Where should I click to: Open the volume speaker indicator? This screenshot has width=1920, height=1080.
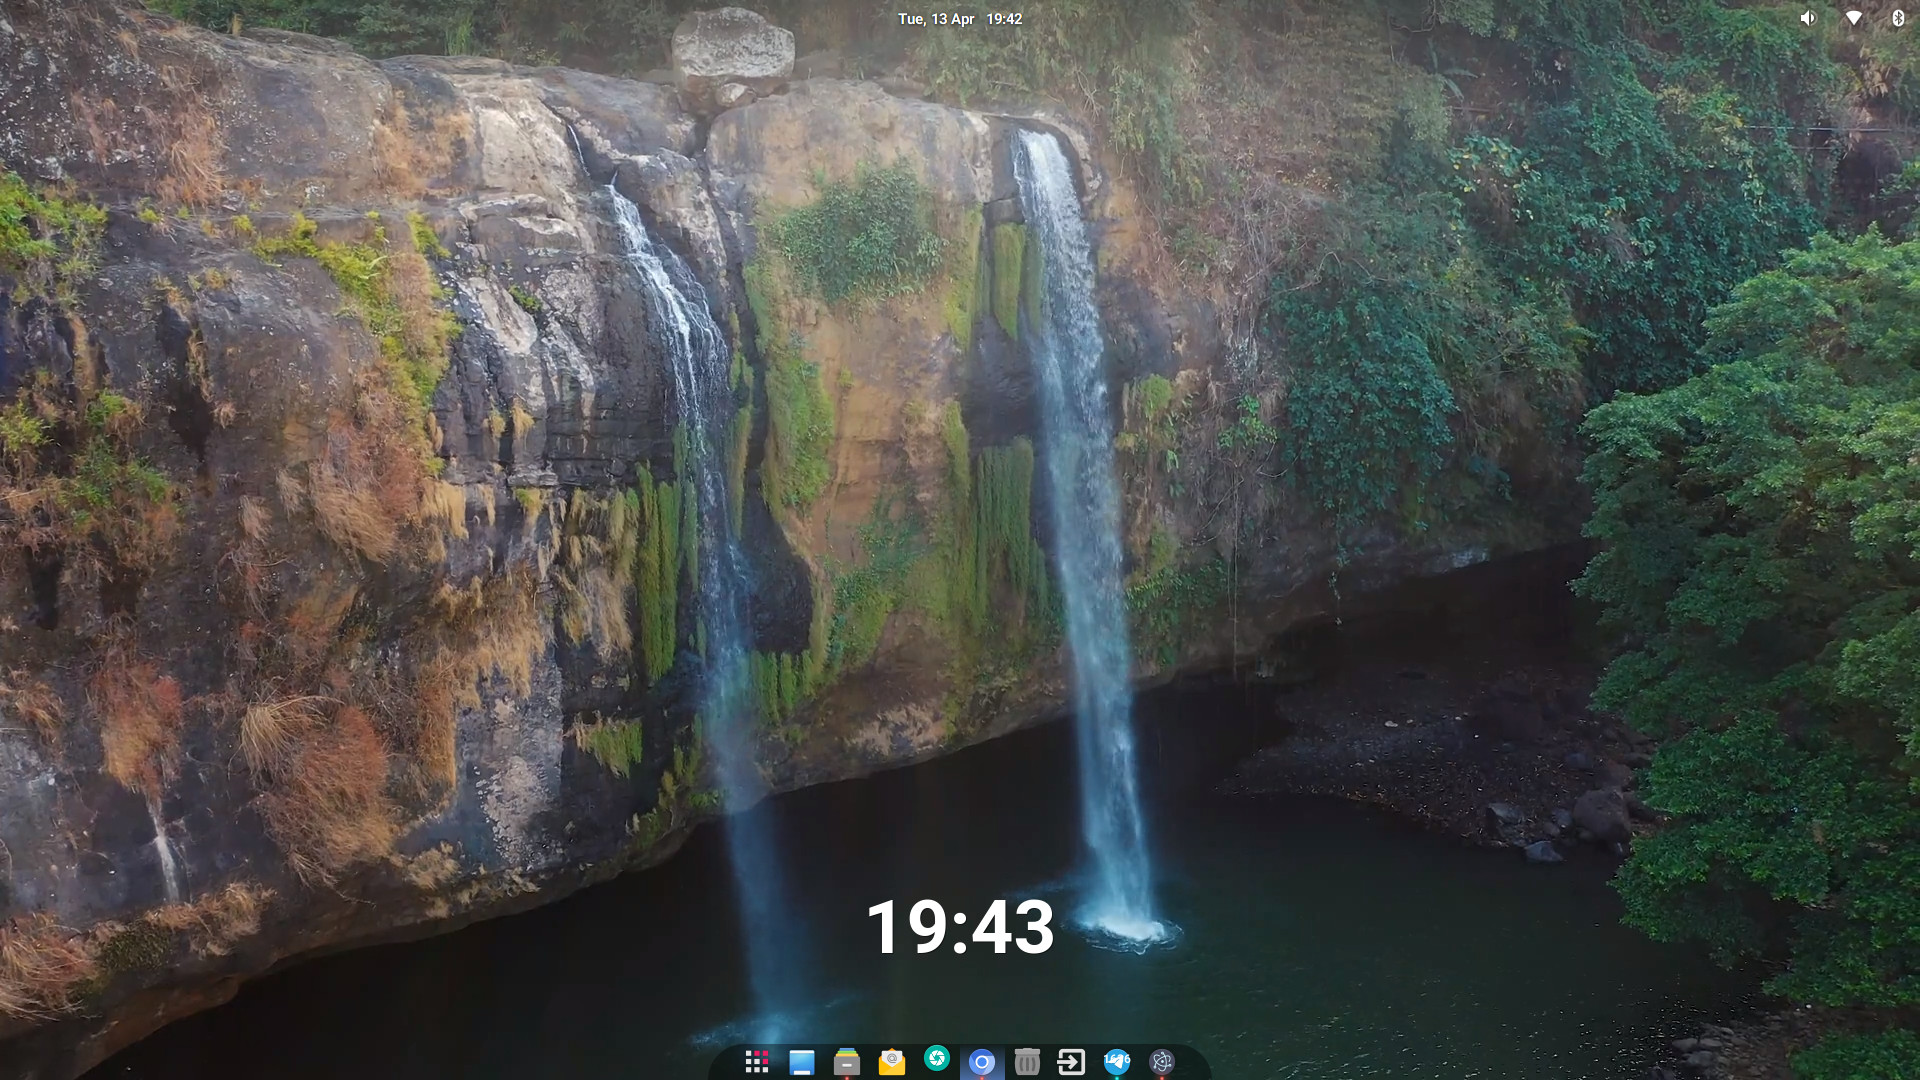coord(1807,18)
